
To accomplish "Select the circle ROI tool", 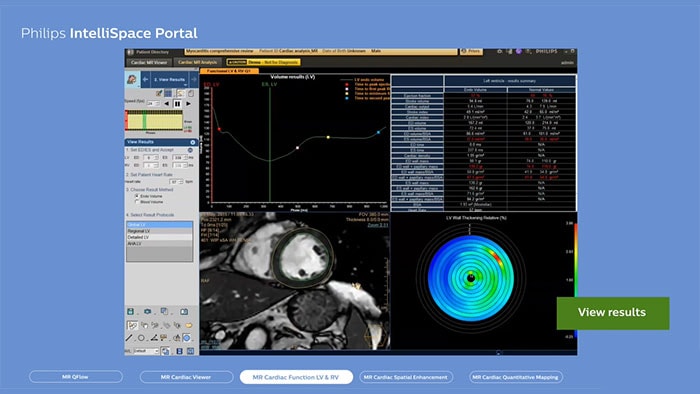I will click(141, 338).
